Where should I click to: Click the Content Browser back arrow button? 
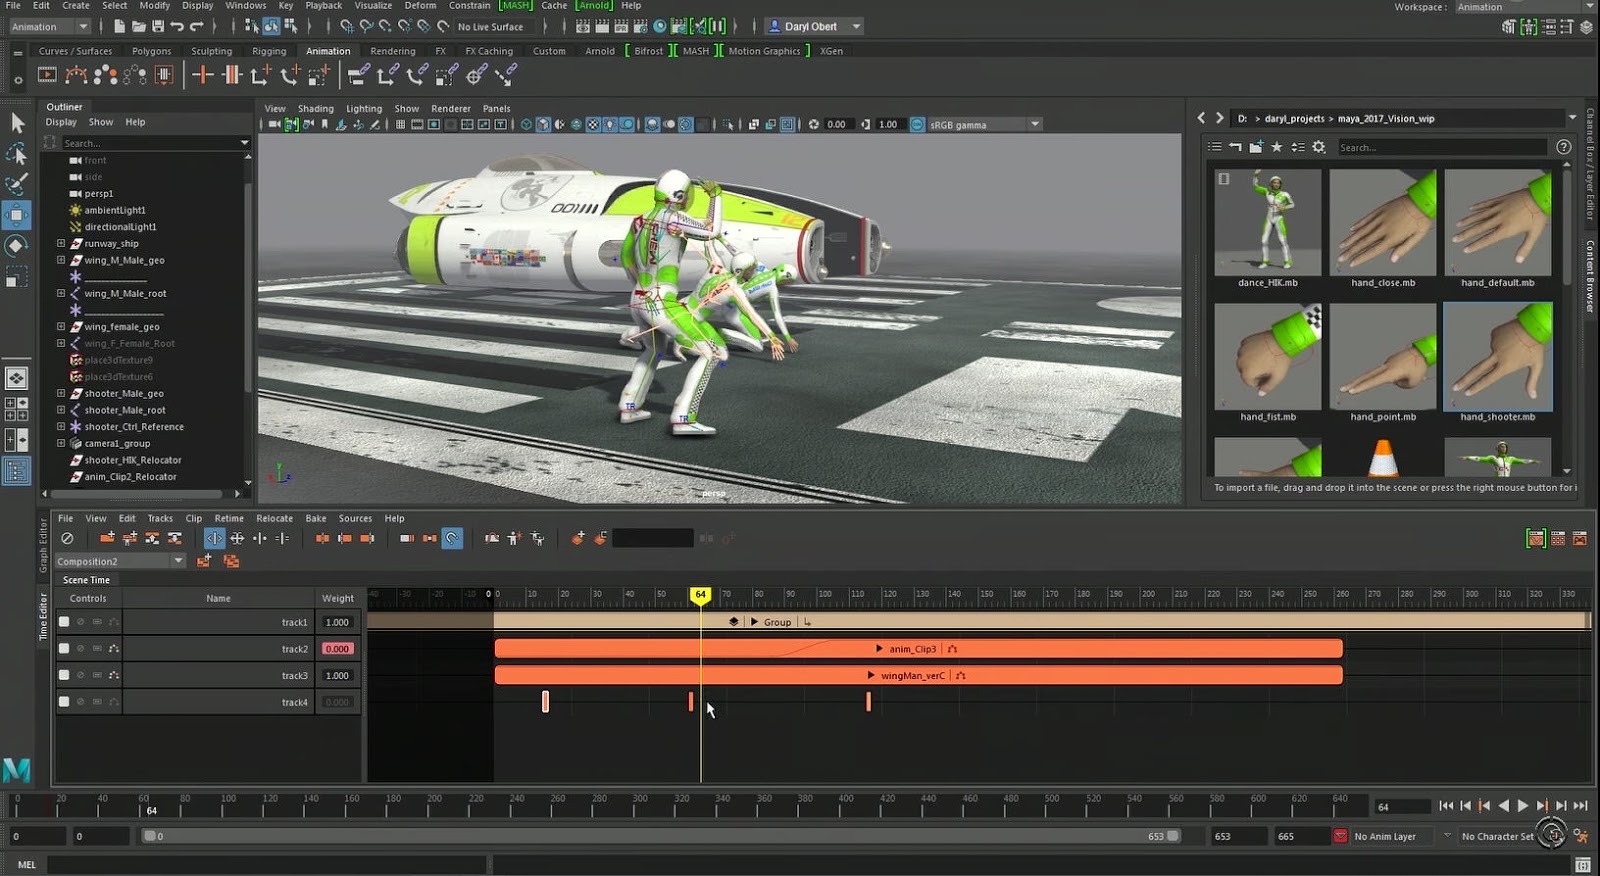point(1201,118)
